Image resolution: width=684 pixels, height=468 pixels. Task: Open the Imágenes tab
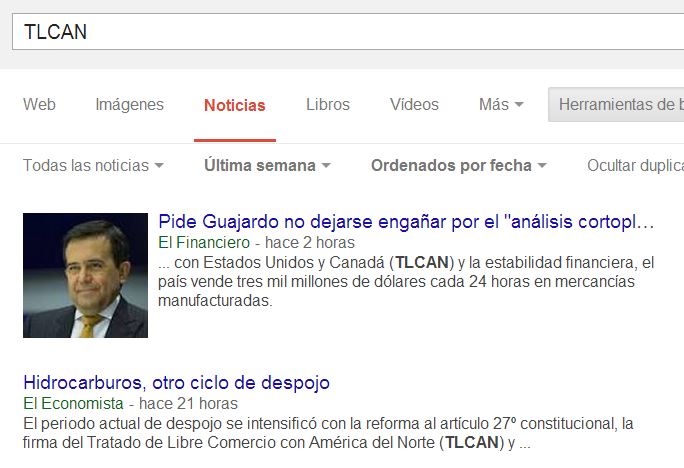130,105
